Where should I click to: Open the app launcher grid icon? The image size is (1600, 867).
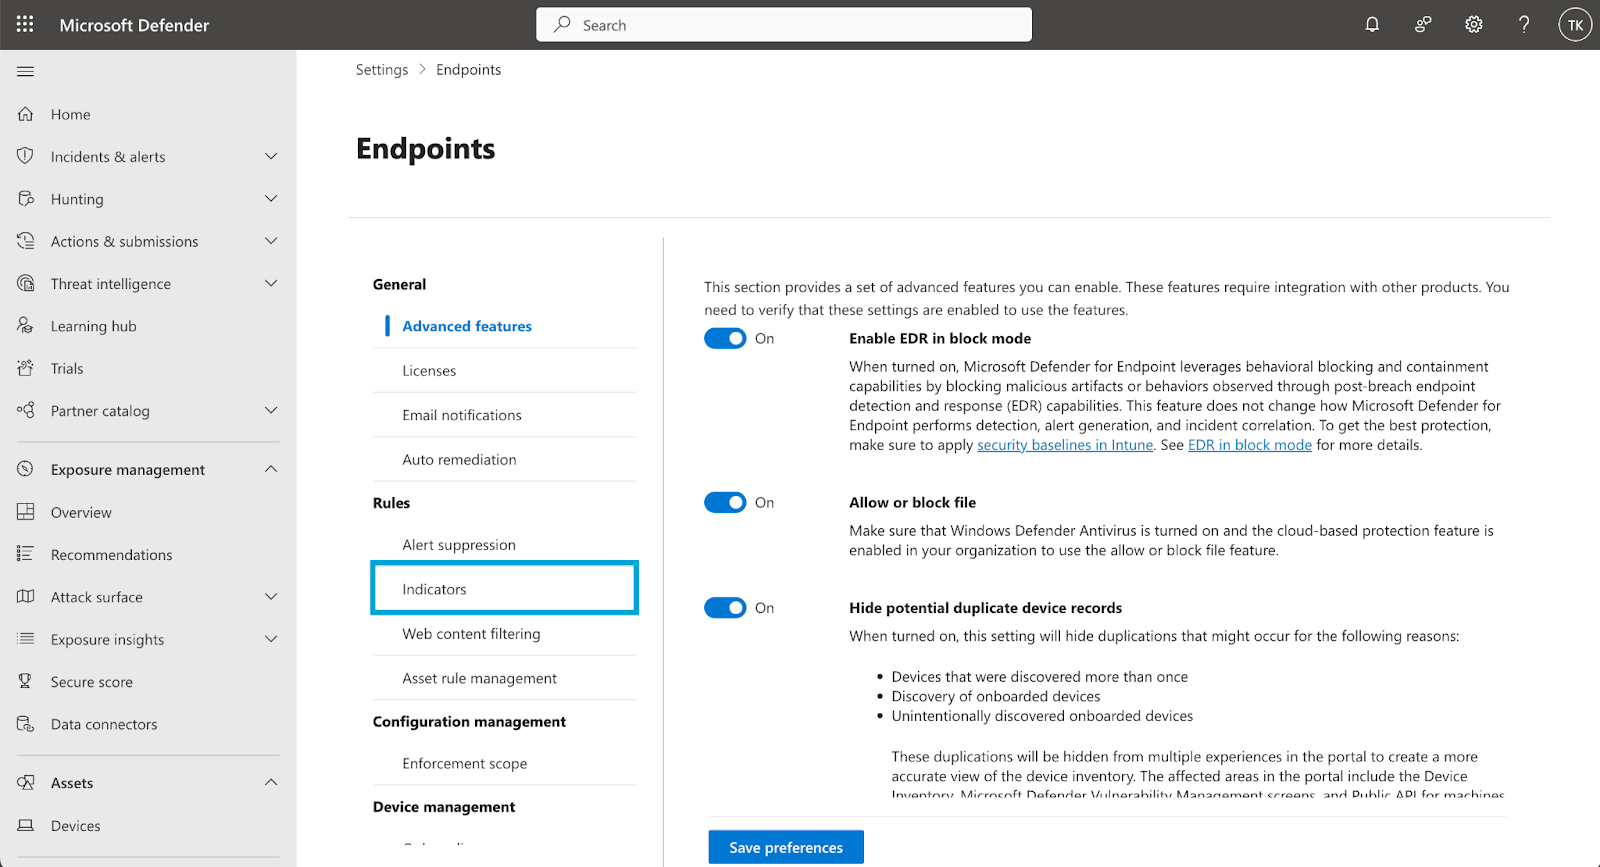pos(25,24)
